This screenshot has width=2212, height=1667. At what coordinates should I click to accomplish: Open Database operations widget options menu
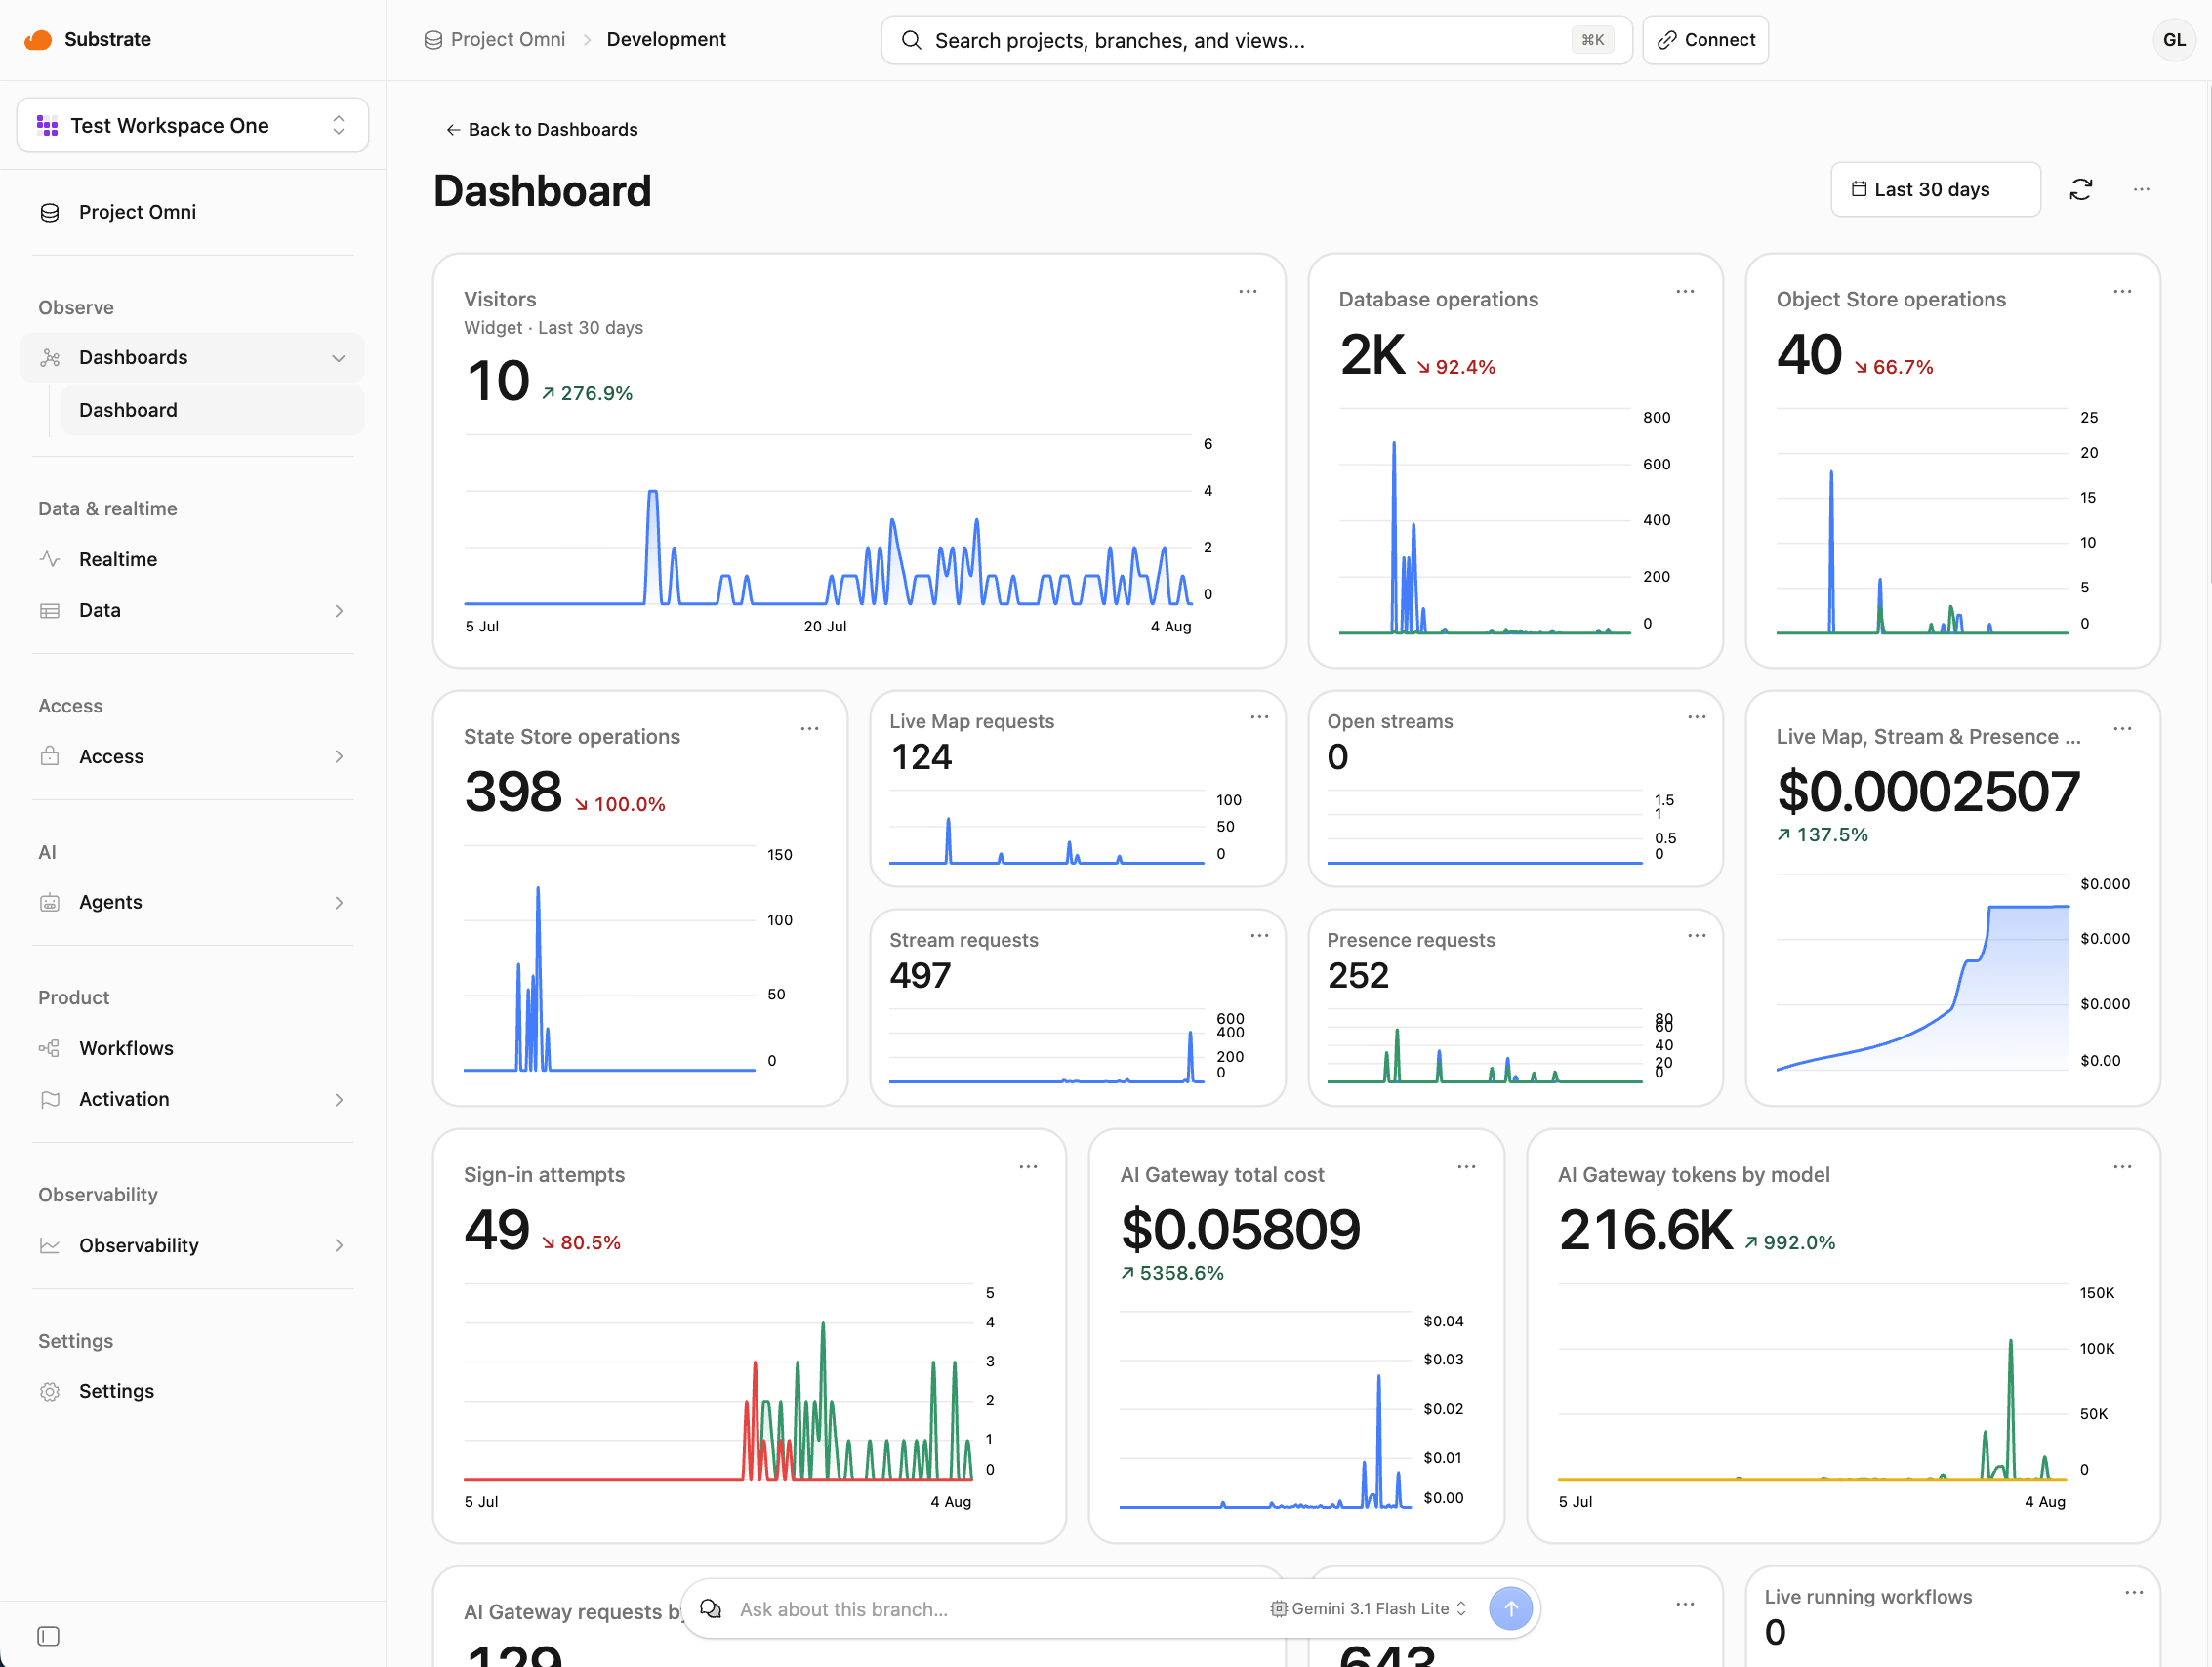(x=1685, y=291)
